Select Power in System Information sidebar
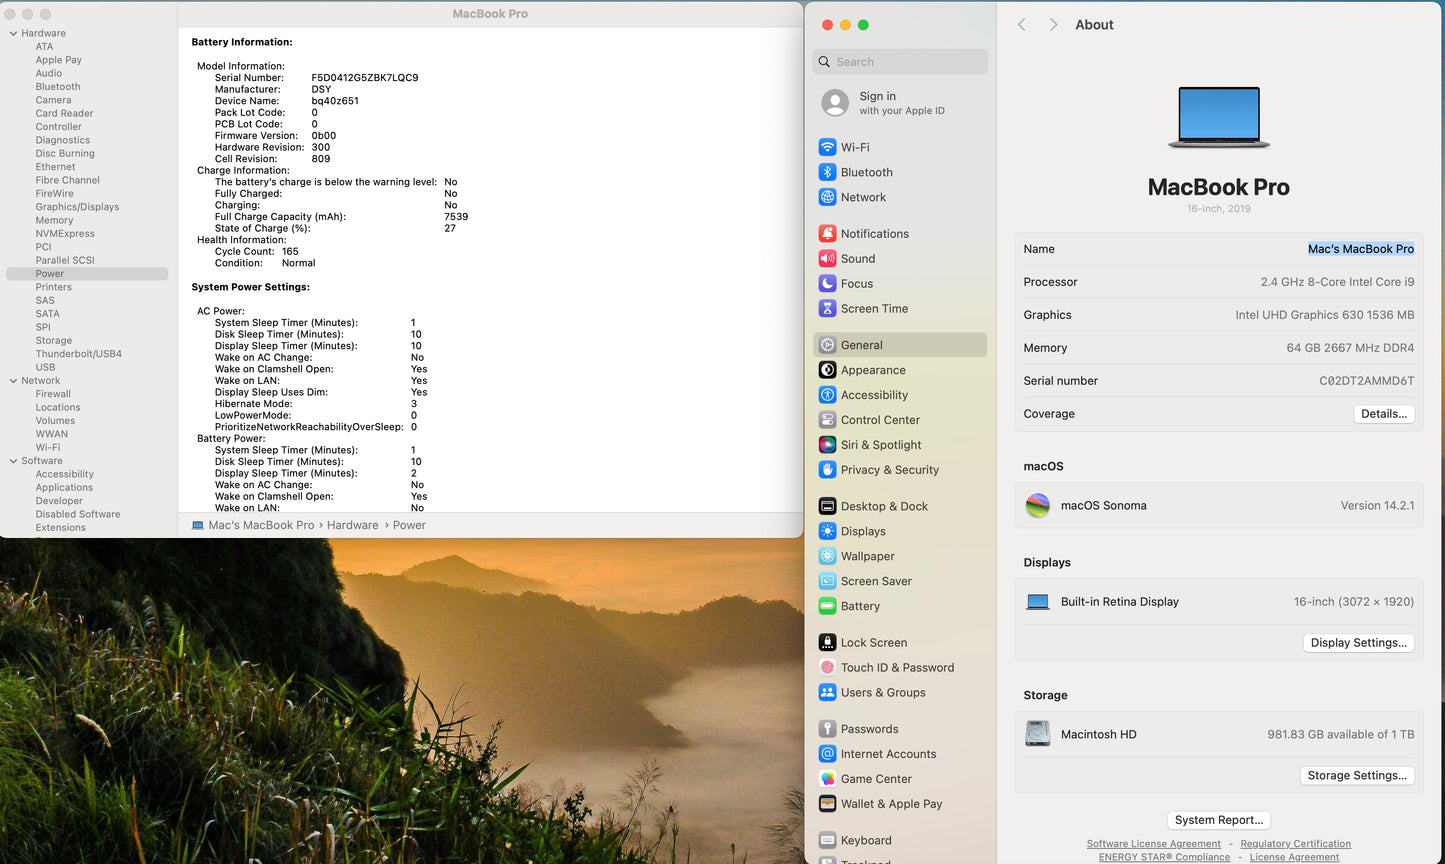Screen dimensions: 1445x864 [87, 274]
